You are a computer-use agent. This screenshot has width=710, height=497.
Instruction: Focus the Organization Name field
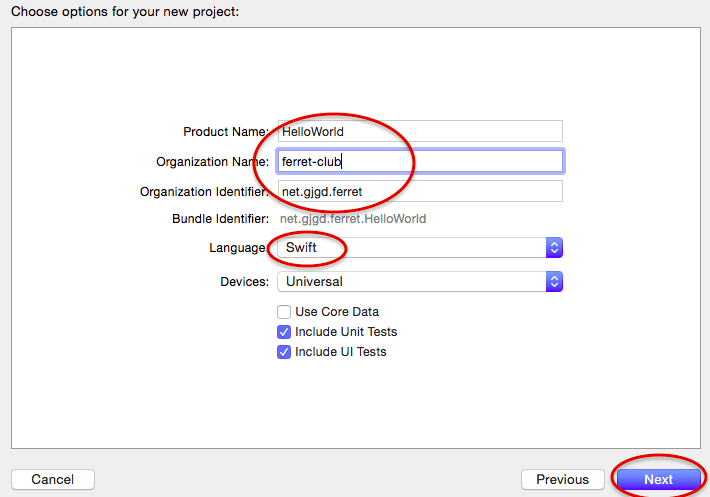[x=420, y=161]
